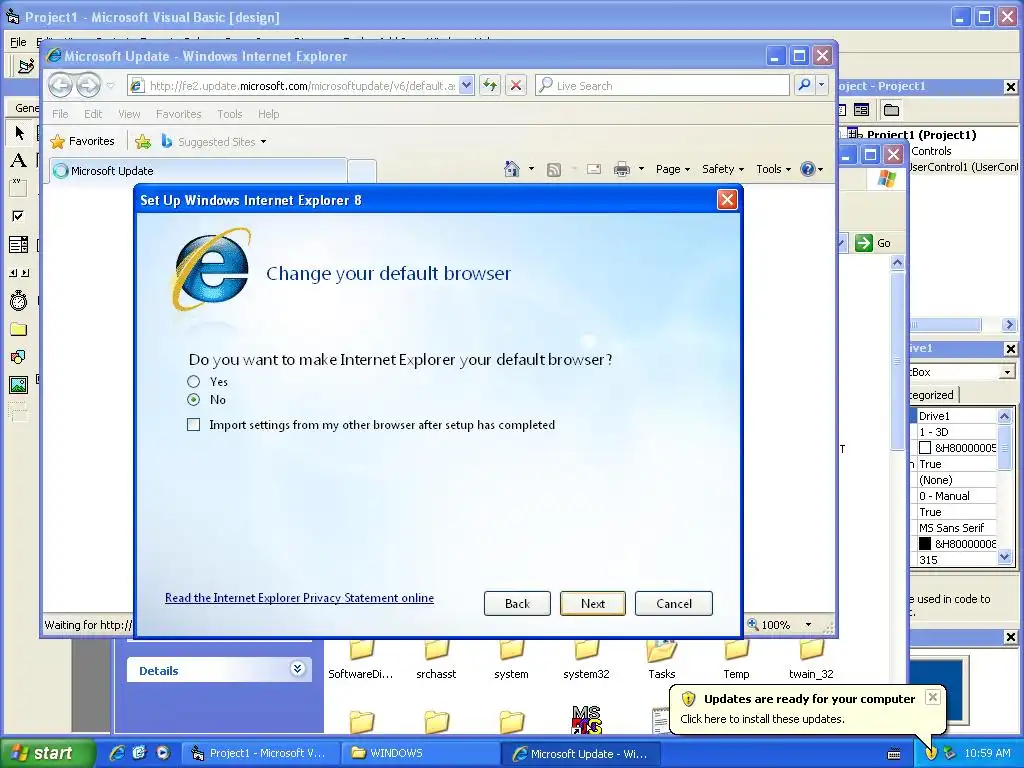Open the IE File menu

coord(60,114)
